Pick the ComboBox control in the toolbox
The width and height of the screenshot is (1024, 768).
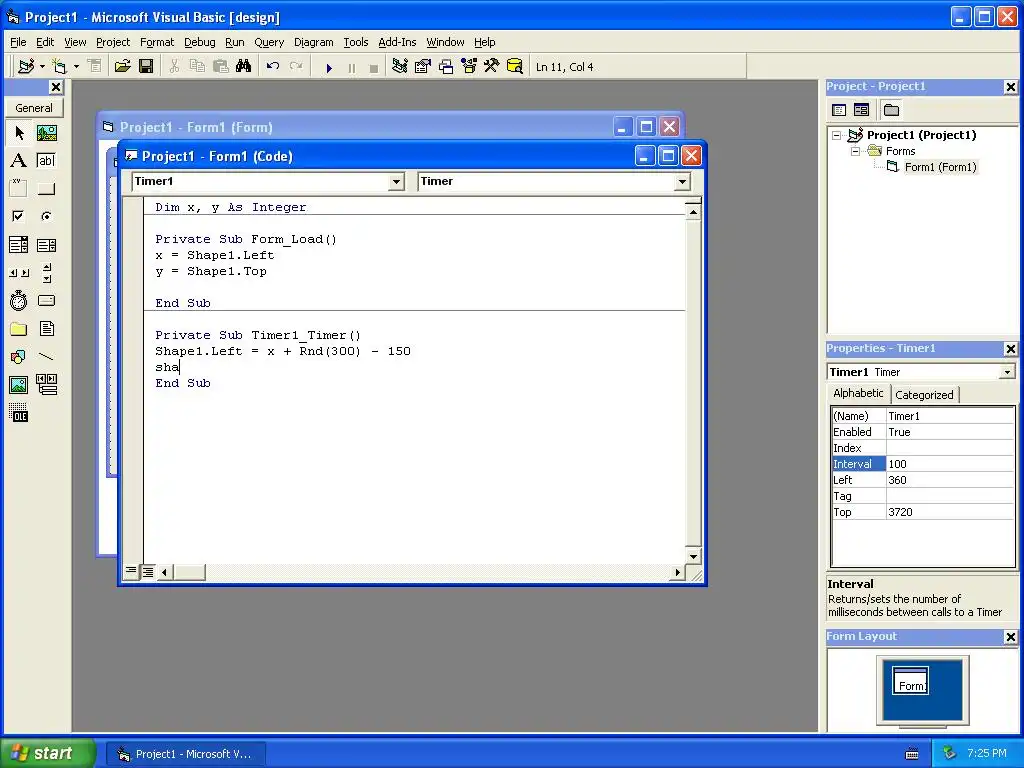[19, 245]
